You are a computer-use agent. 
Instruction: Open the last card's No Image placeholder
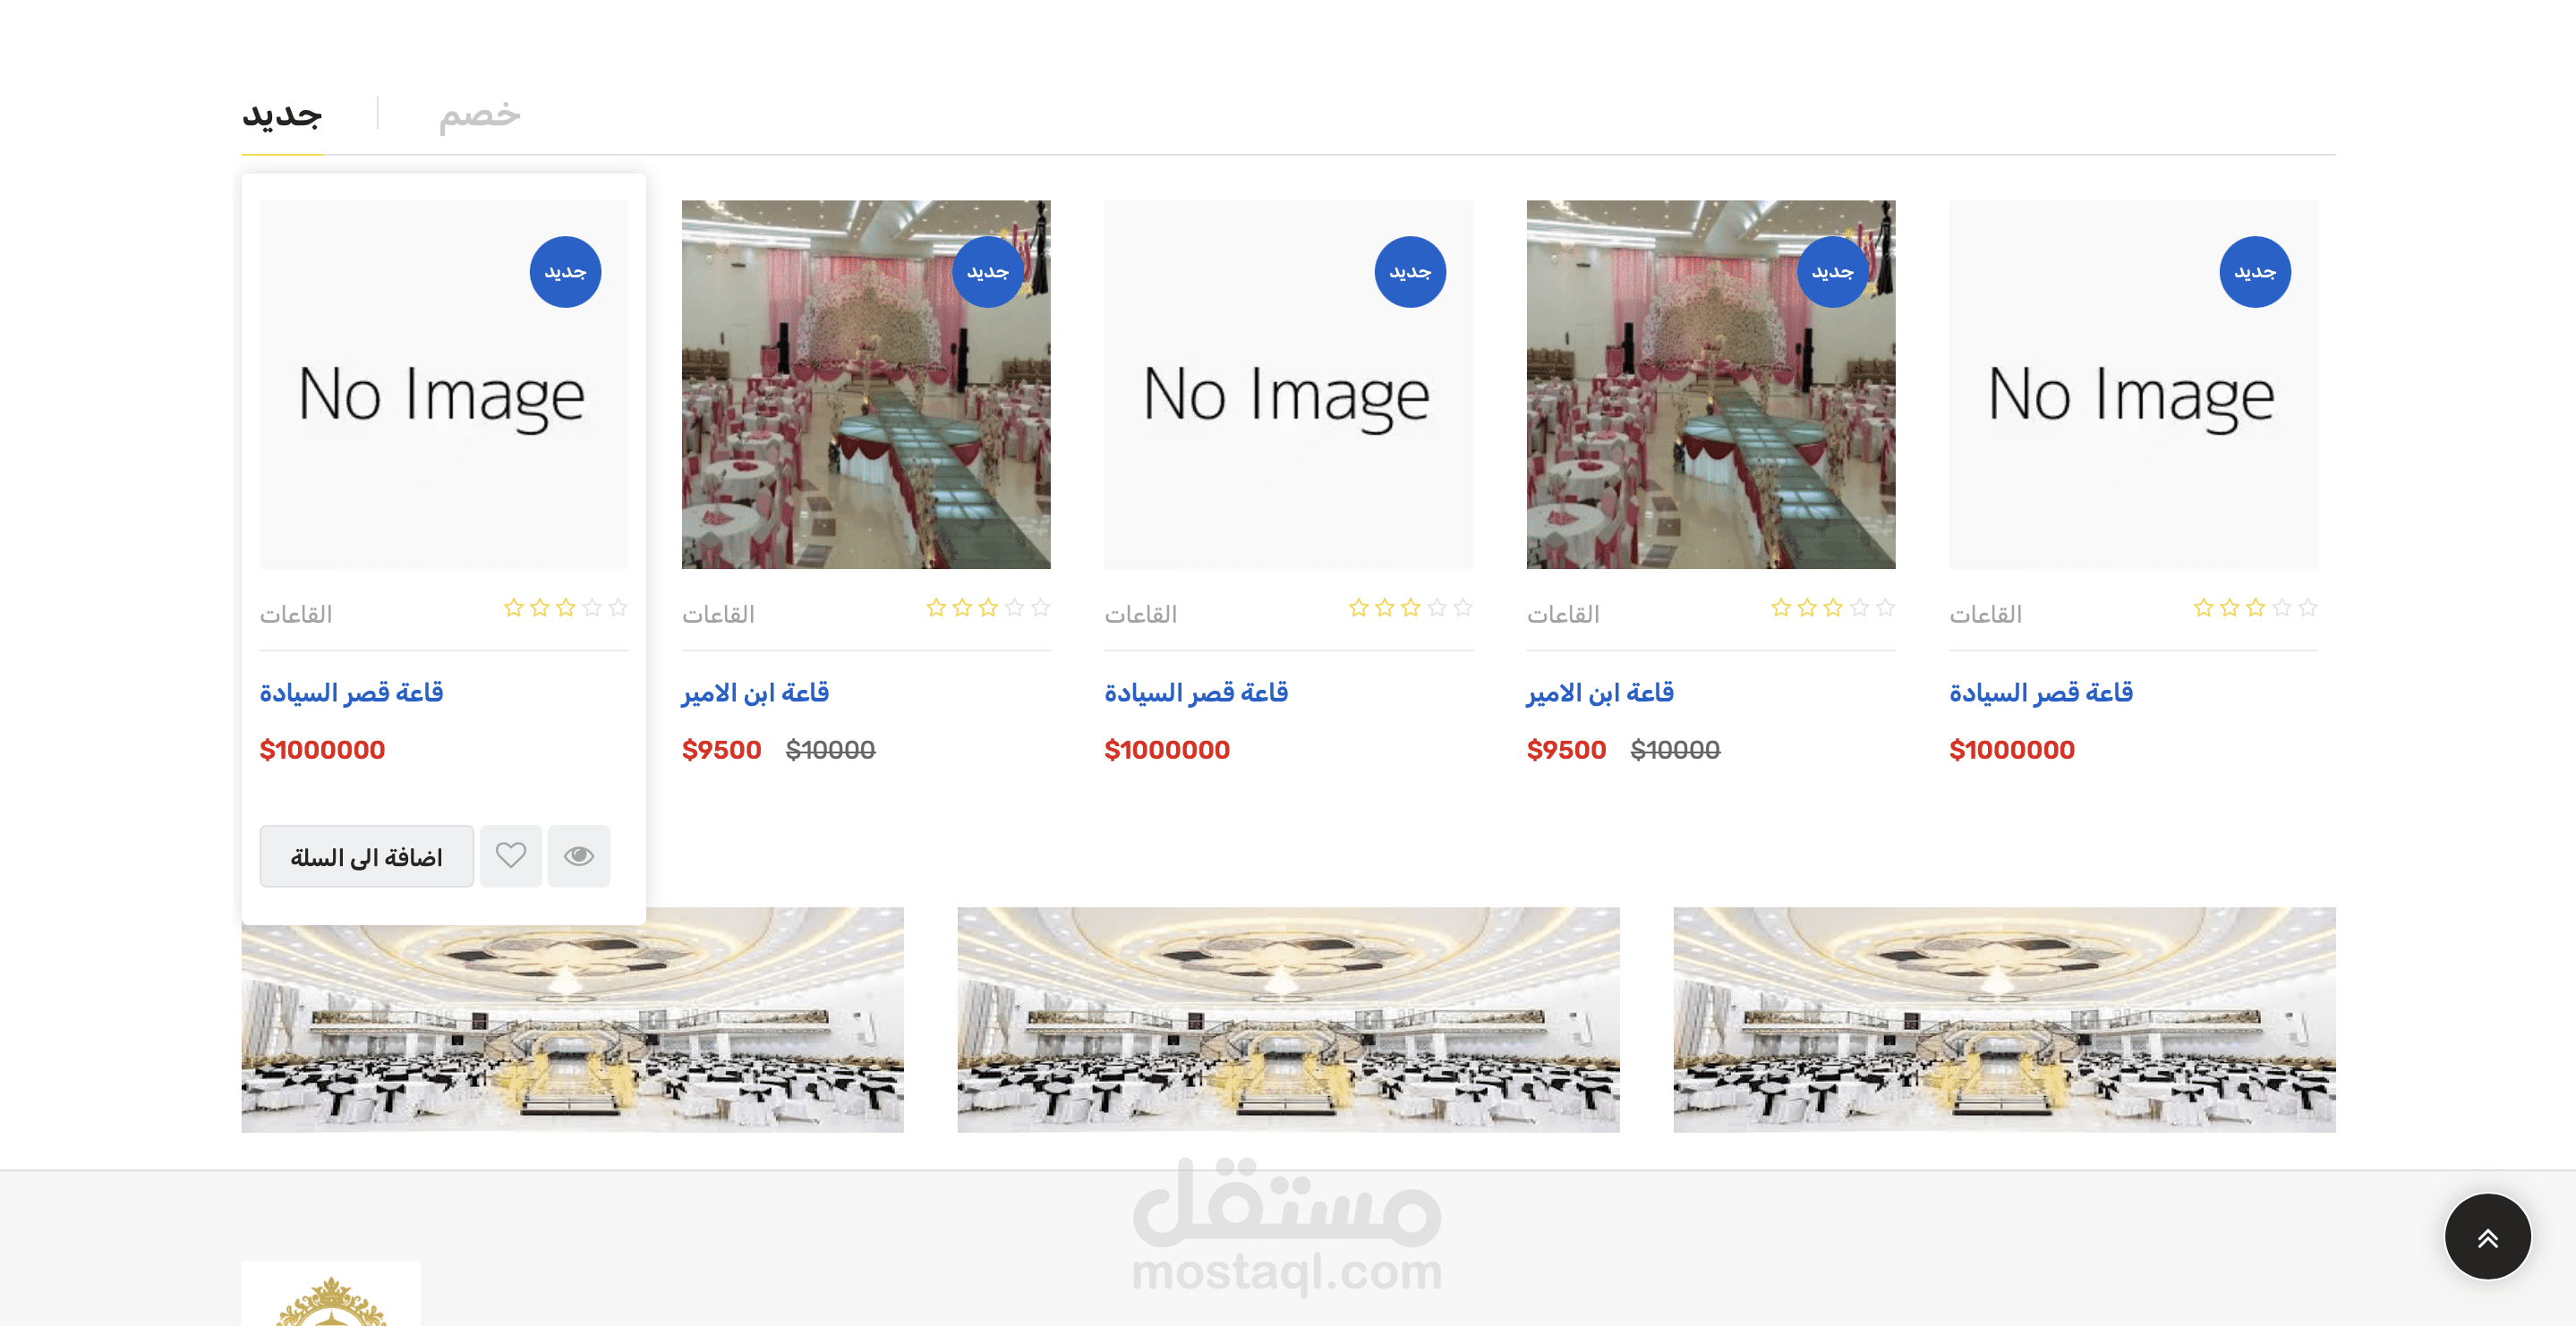tap(2133, 385)
